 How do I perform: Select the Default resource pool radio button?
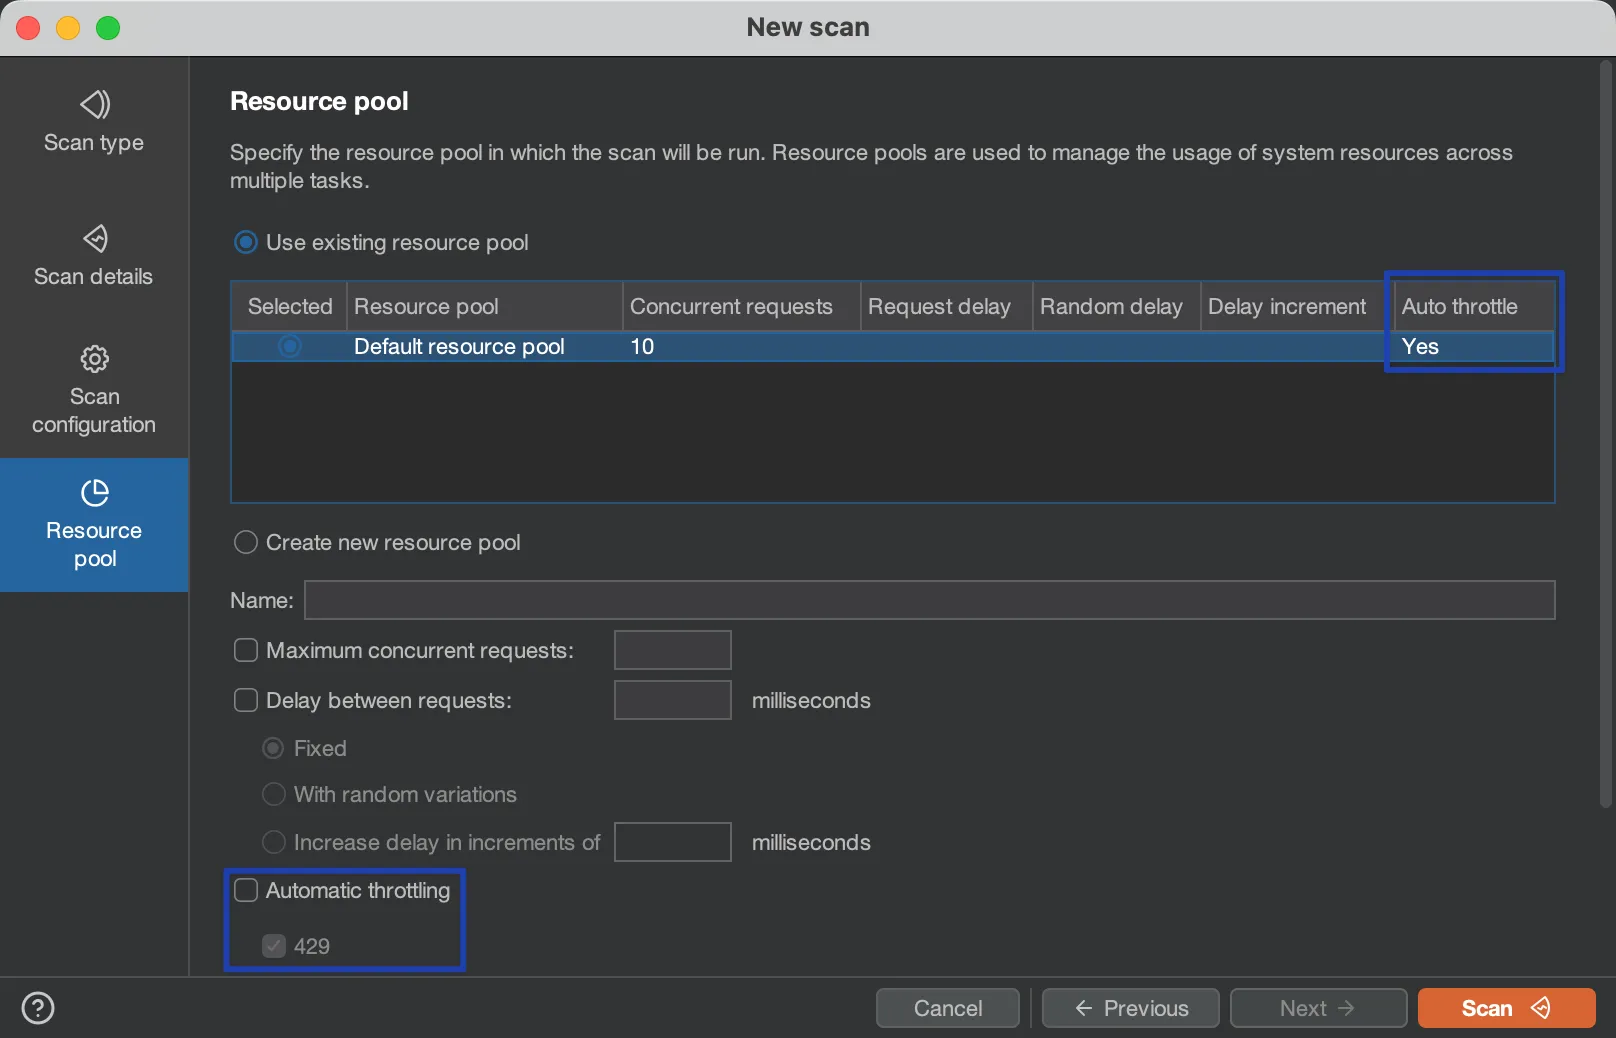[x=290, y=347]
